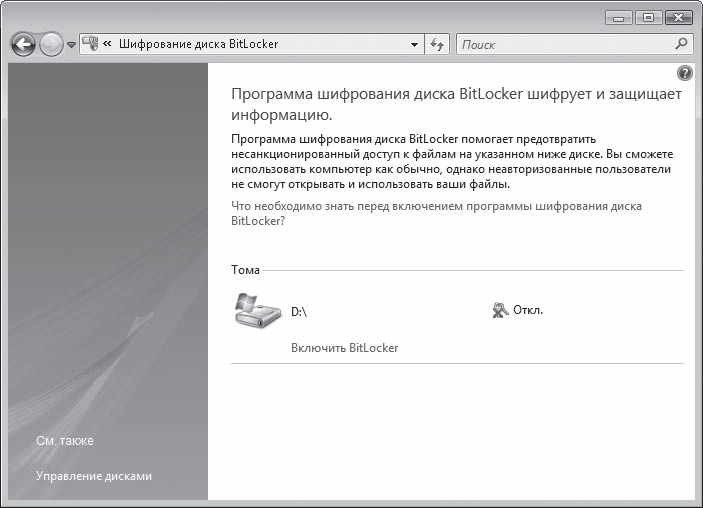This screenshot has height=508, width=703.
Task: Click the 'Включить BitLocker' link
Action: pyautogui.click(x=344, y=348)
